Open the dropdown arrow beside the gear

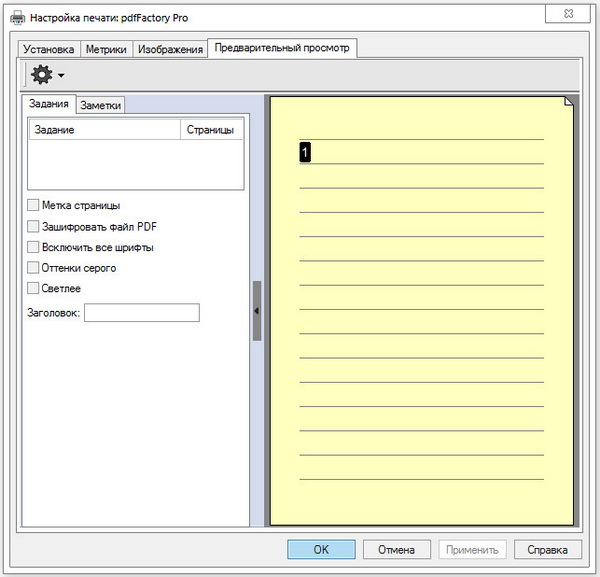click(61, 76)
